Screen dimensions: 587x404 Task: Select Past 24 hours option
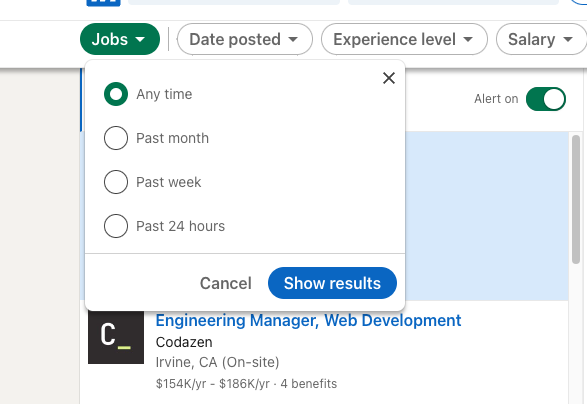click(116, 226)
